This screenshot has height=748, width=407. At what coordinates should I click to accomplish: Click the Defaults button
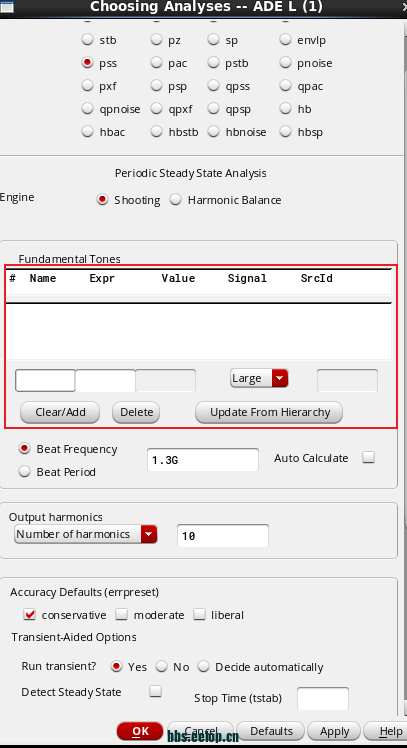click(271, 731)
